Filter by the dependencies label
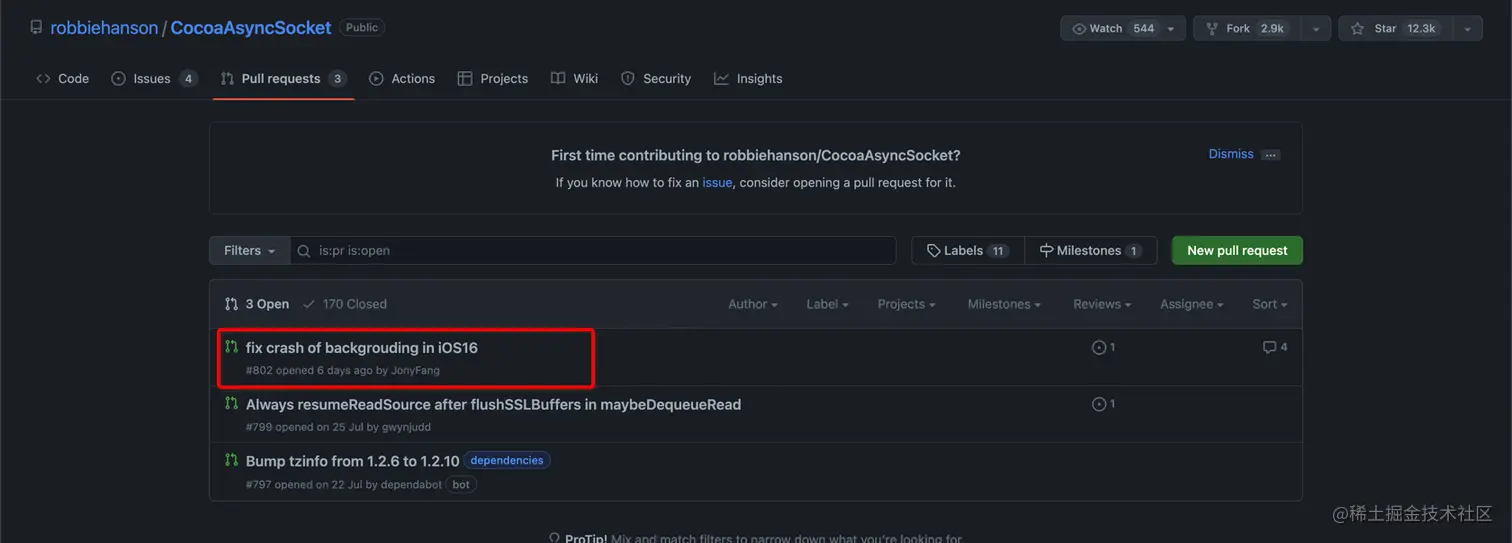1512x543 pixels. tap(507, 461)
